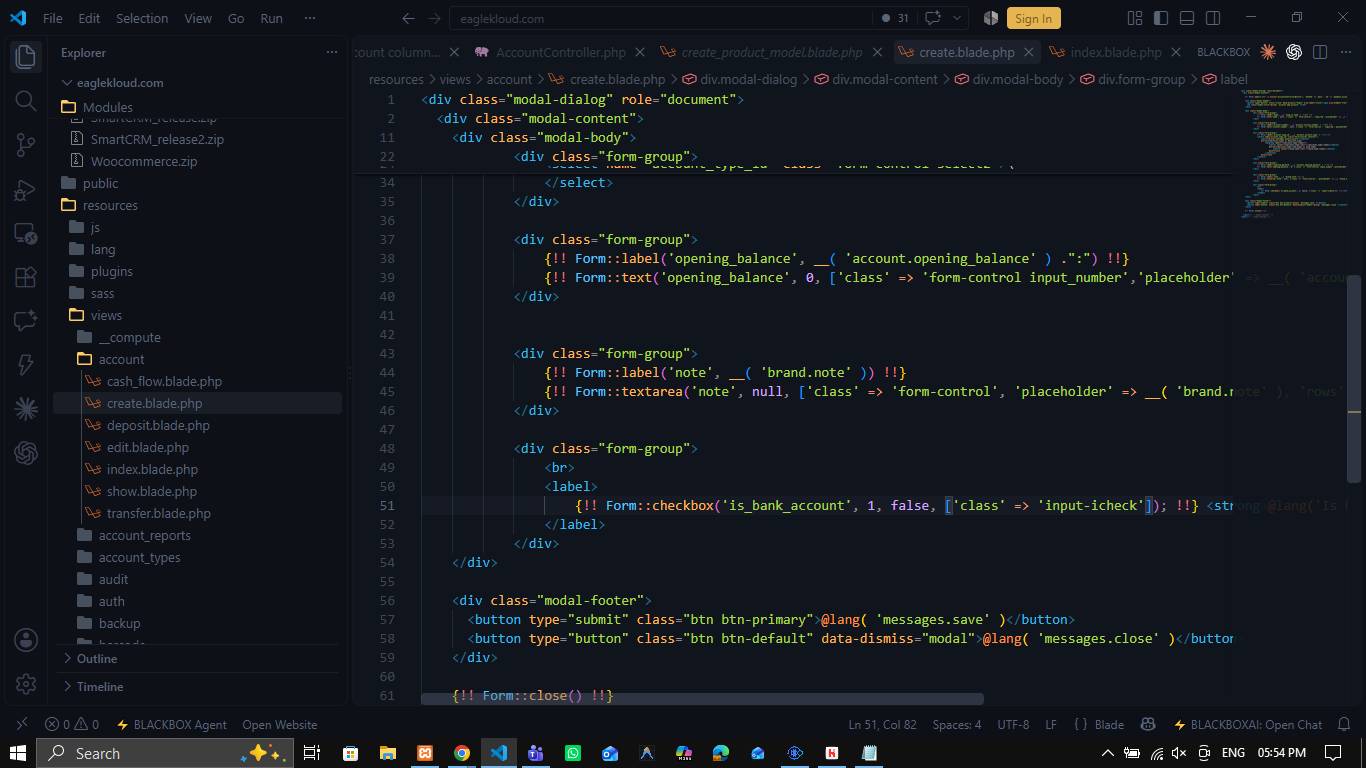The height and width of the screenshot is (768, 1366).
Task: Toggle Secondary Side Bar layout button
Action: pyautogui.click(x=1213, y=18)
